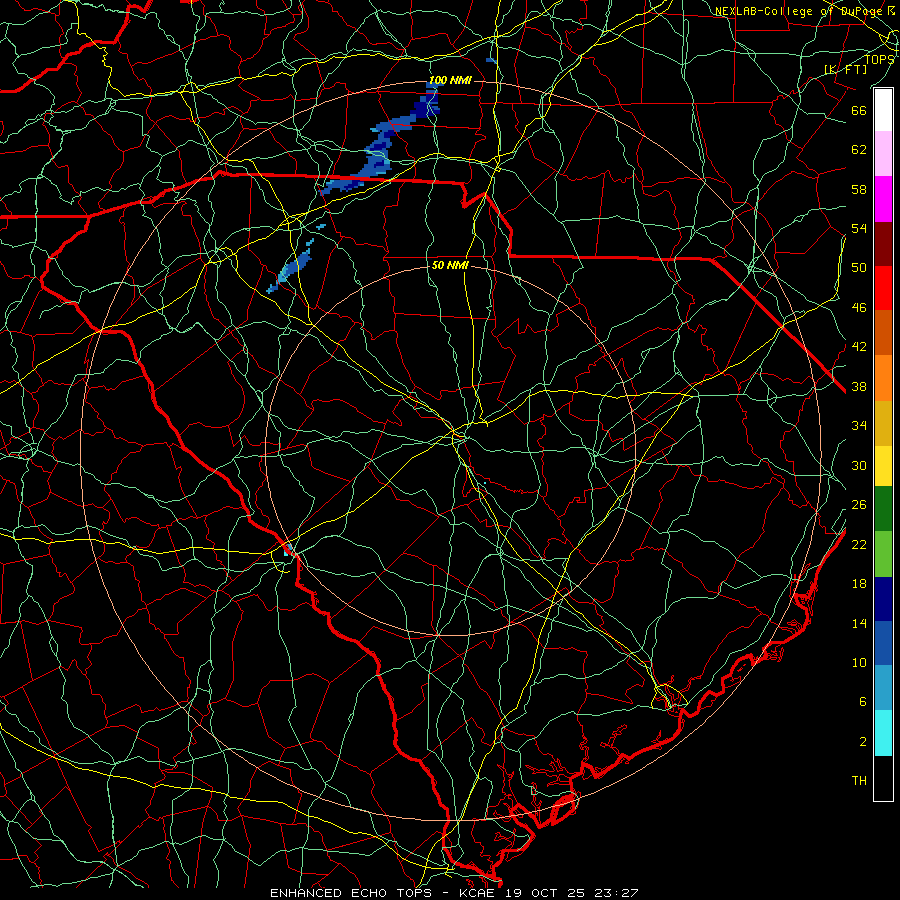Click the cyan legend swatch near 2
This screenshot has width=900, height=900.
883,733
